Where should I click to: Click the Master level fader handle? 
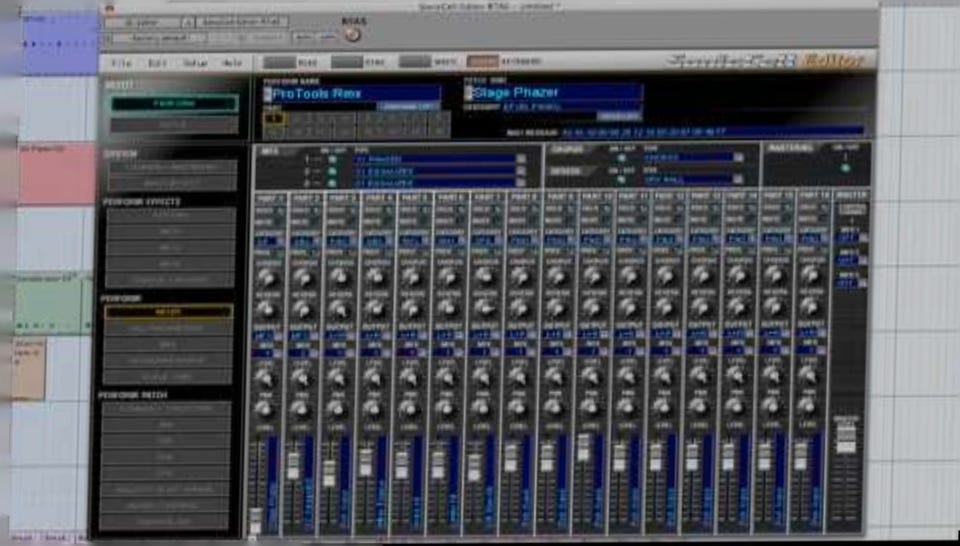pyautogui.click(x=846, y=439)
